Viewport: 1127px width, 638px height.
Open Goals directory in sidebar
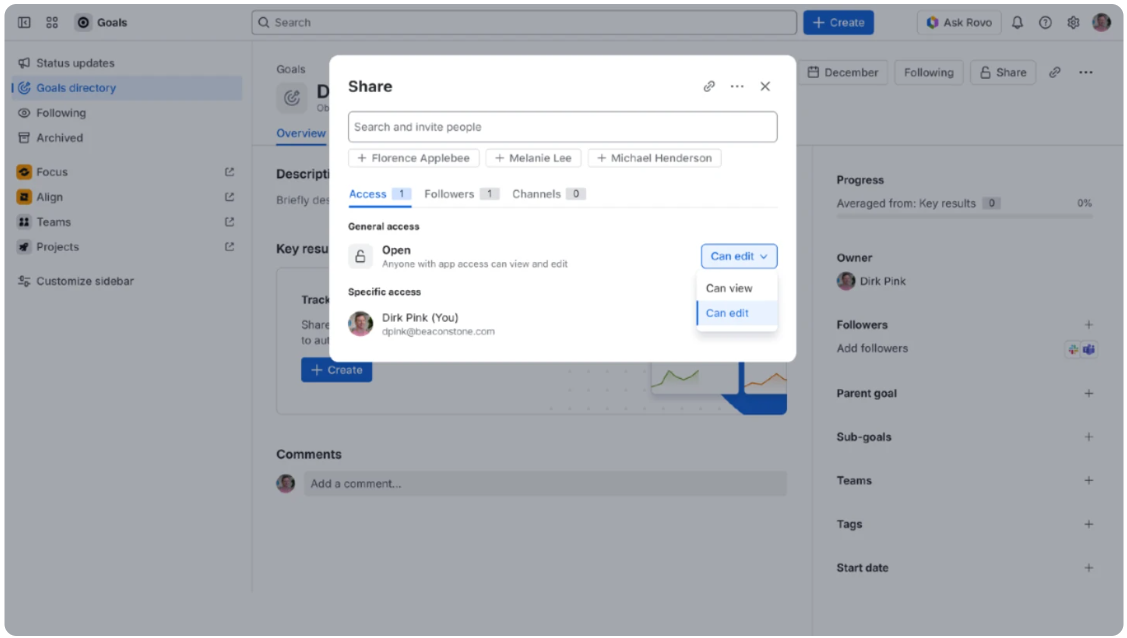(127, 88)
